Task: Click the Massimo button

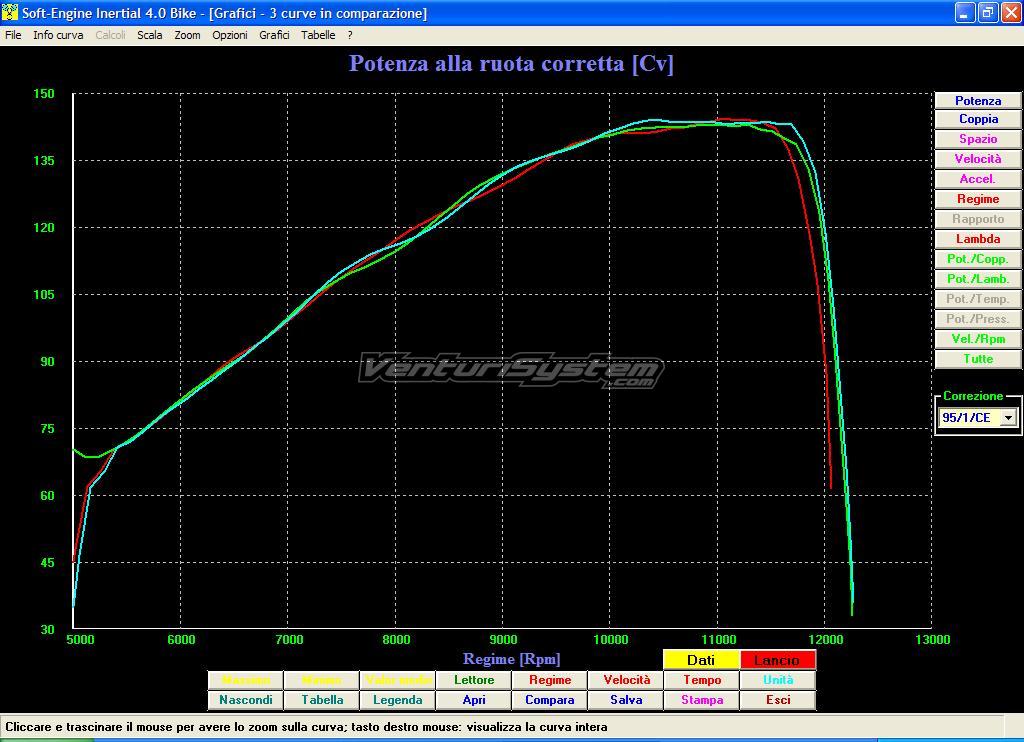Action: coord(246,680)
